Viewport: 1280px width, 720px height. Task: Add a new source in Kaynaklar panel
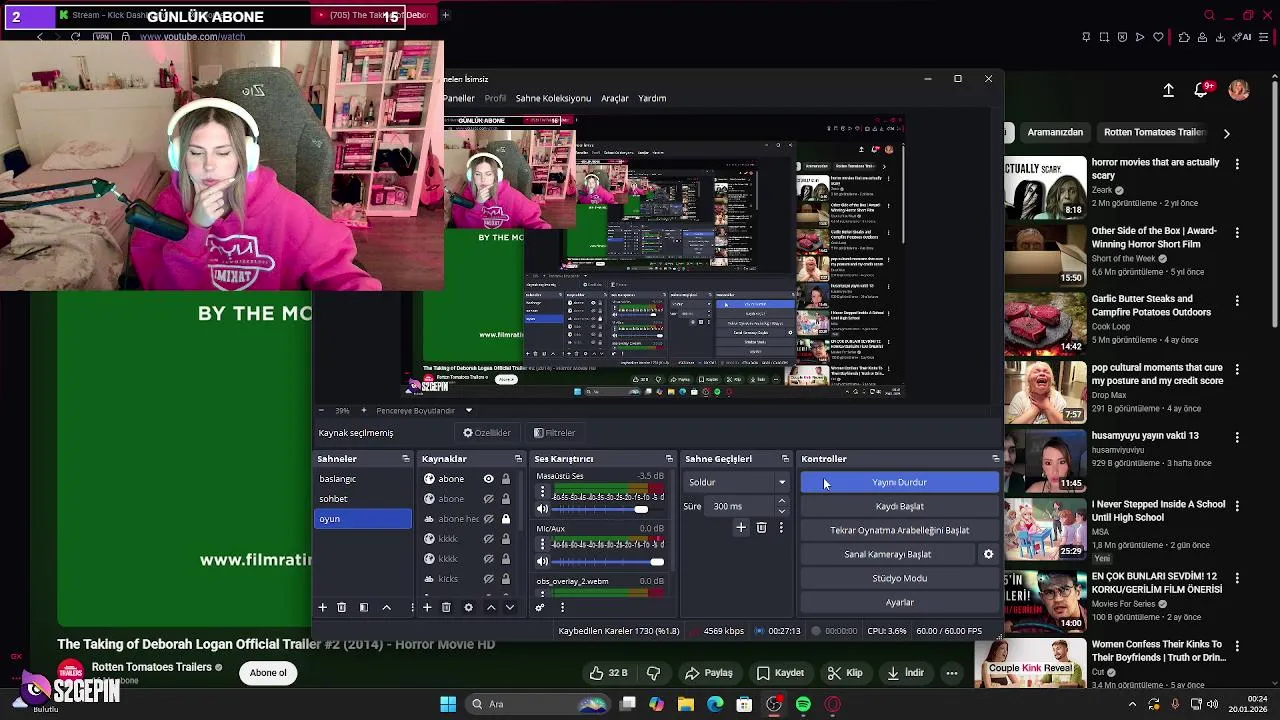[427, 607]
